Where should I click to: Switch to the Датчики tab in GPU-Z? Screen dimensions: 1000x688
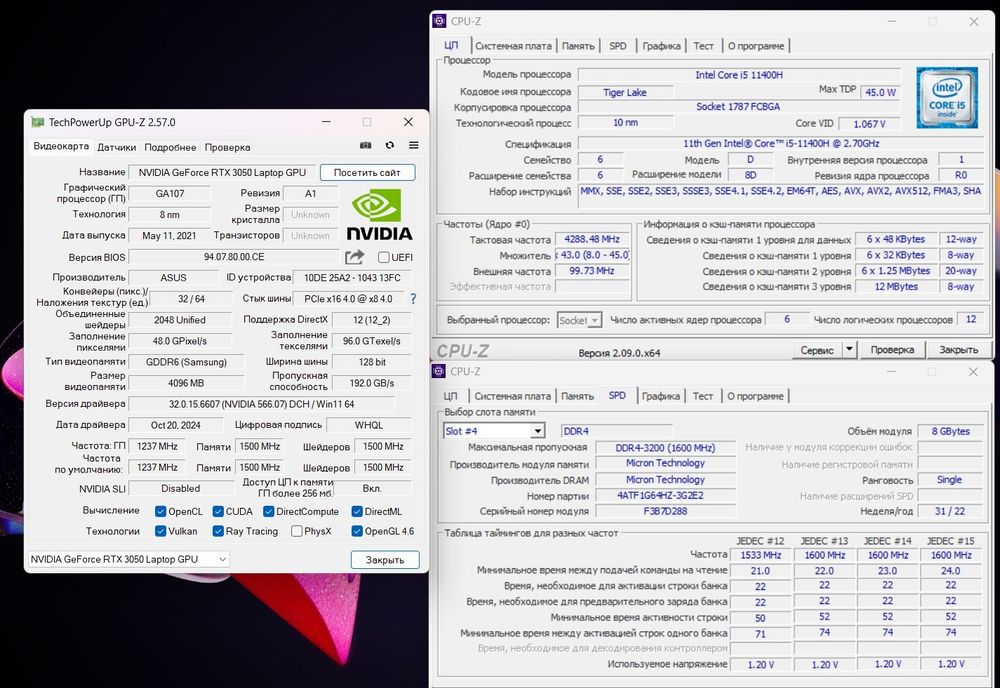117,147
